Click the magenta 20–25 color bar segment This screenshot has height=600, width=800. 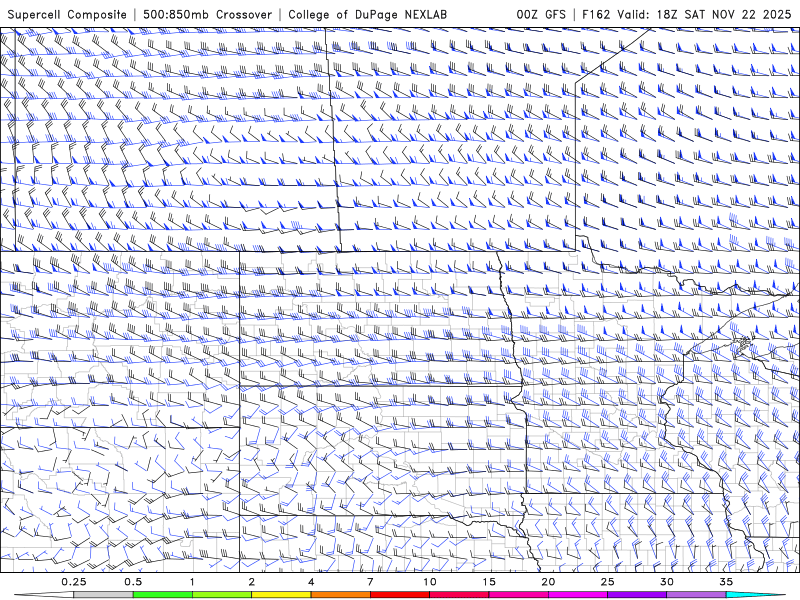tap(578, 595)
